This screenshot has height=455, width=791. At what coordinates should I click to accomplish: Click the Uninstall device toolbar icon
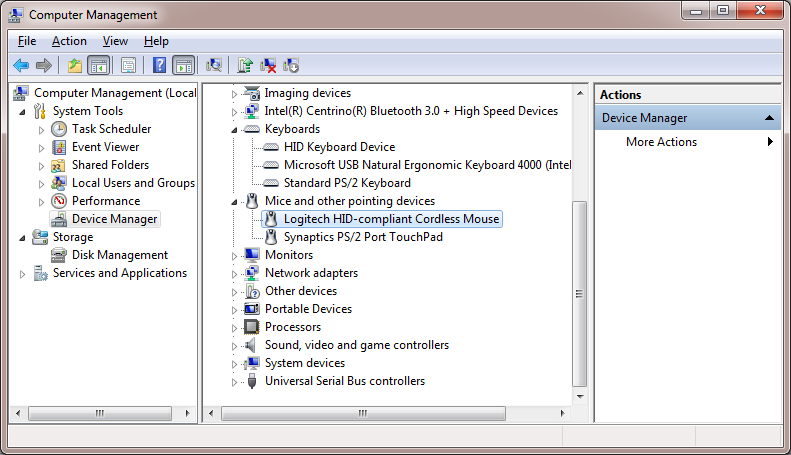(x=268, y=65)
